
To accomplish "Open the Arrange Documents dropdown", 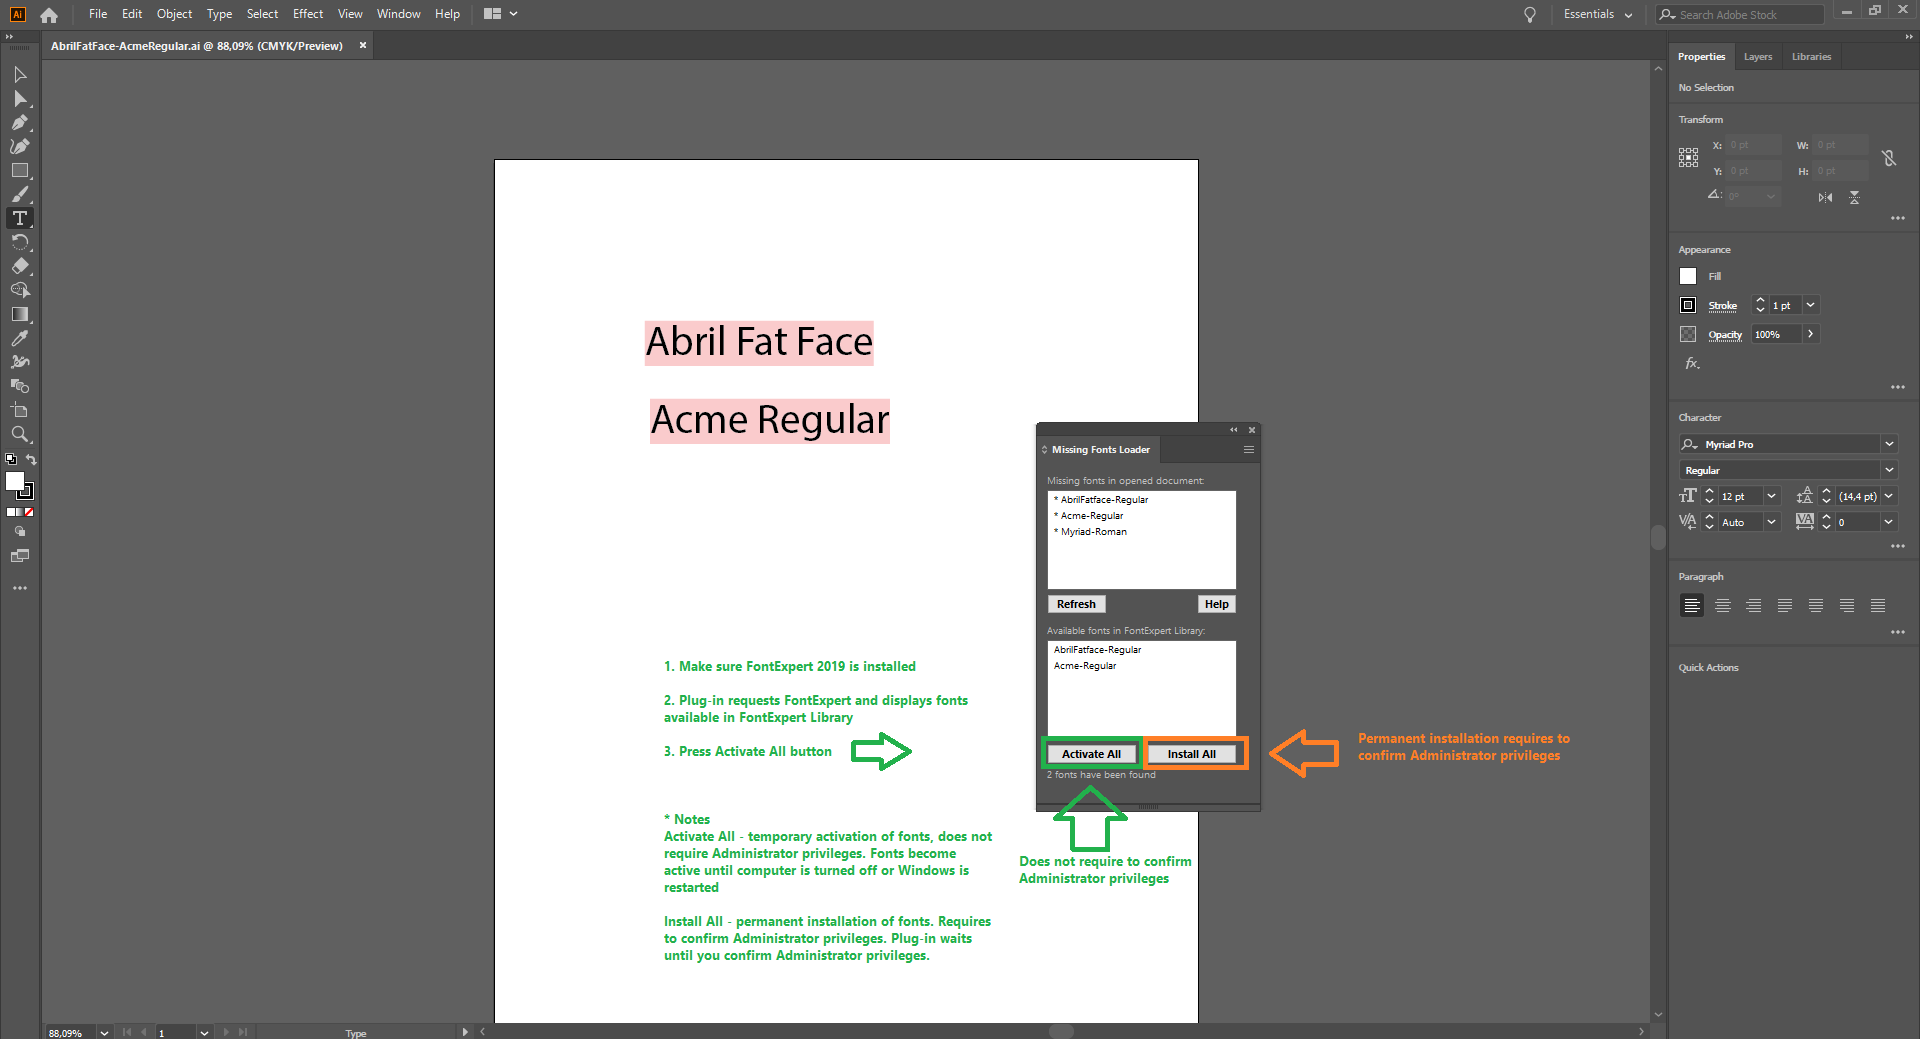I will coord(501,14).
